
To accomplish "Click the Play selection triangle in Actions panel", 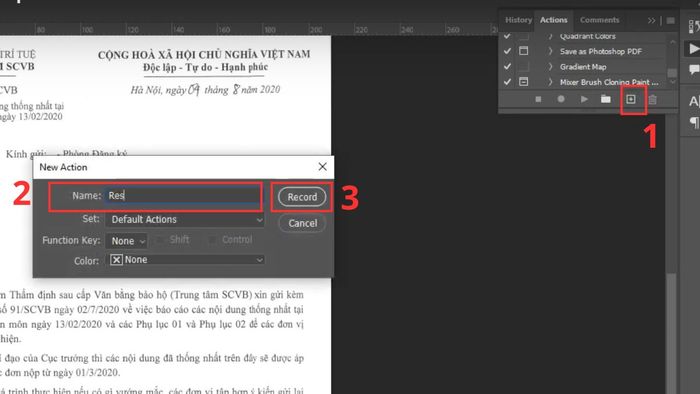I will [584, 99].
